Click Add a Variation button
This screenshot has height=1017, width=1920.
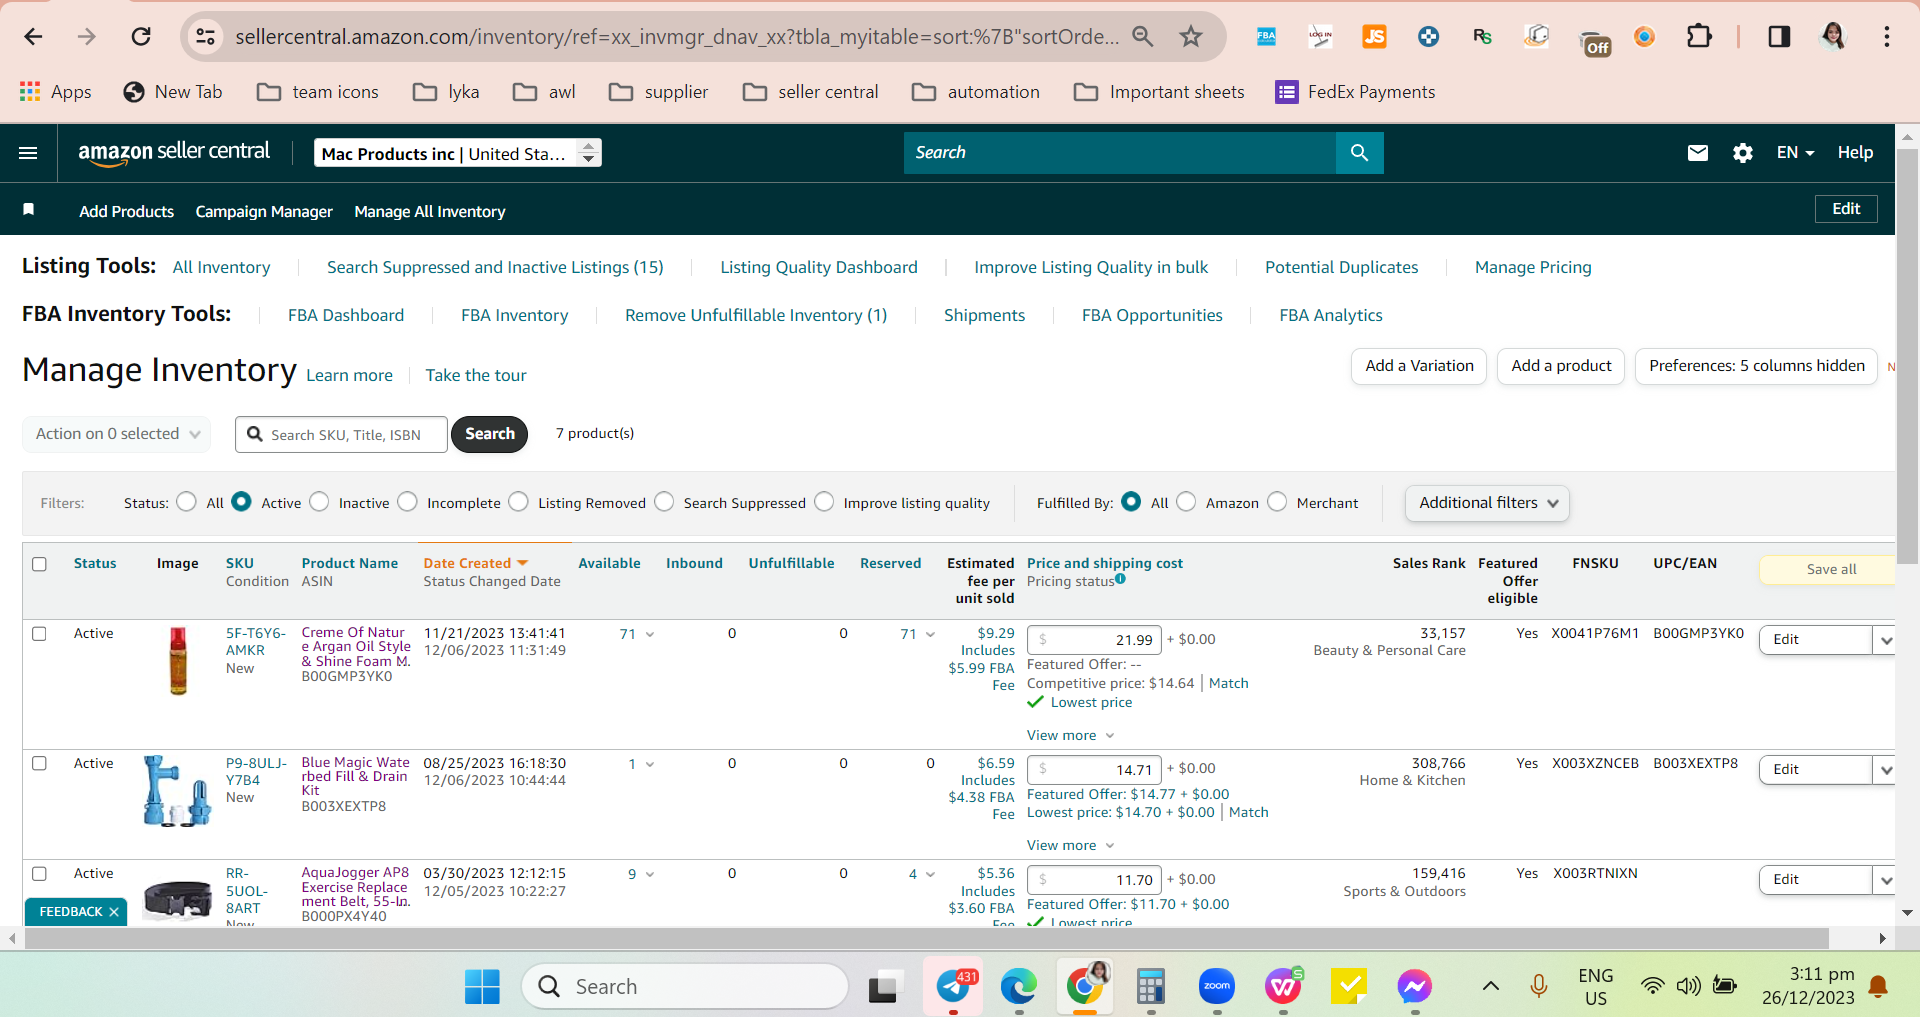coord(1419,366)
